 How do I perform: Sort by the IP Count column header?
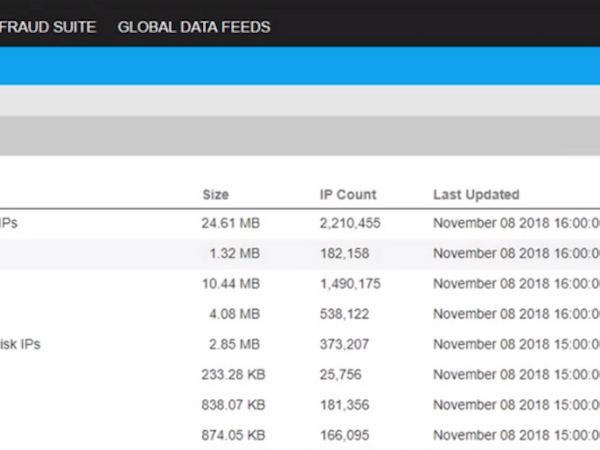[x=346, y=194]
